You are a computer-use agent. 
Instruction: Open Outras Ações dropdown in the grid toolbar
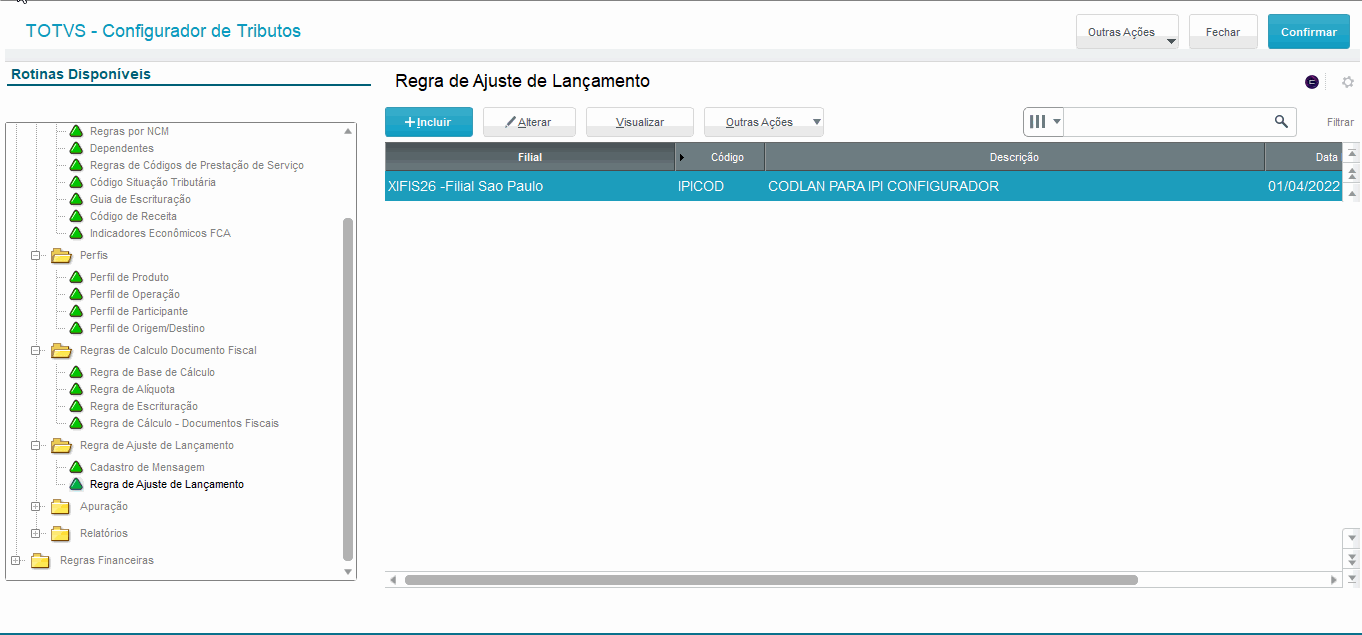coord(764,122)
